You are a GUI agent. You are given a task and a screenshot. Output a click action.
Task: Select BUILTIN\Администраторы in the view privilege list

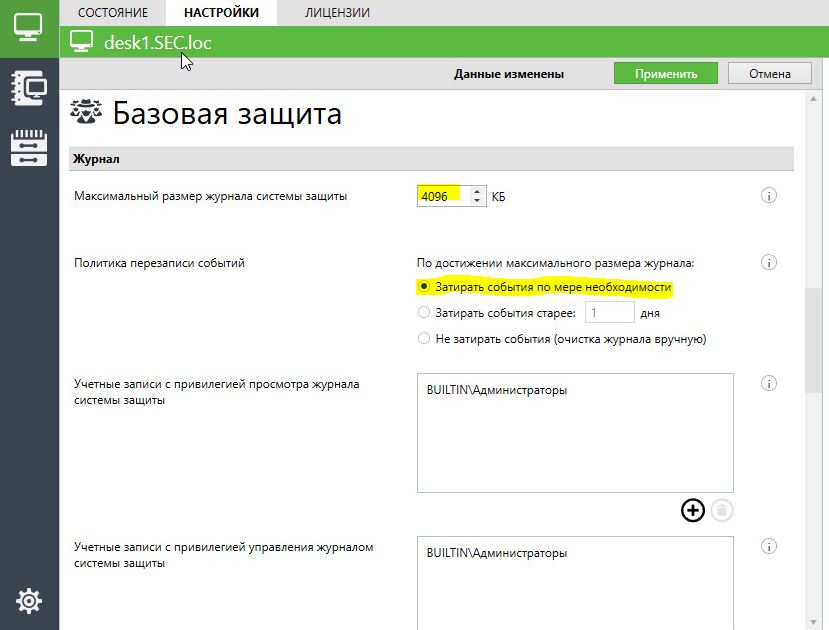click(x=497, y=390)
